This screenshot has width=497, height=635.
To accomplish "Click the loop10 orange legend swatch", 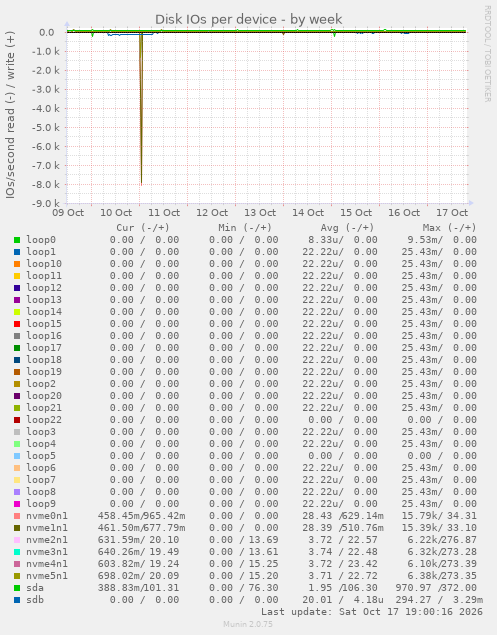I will pos(17,264).
